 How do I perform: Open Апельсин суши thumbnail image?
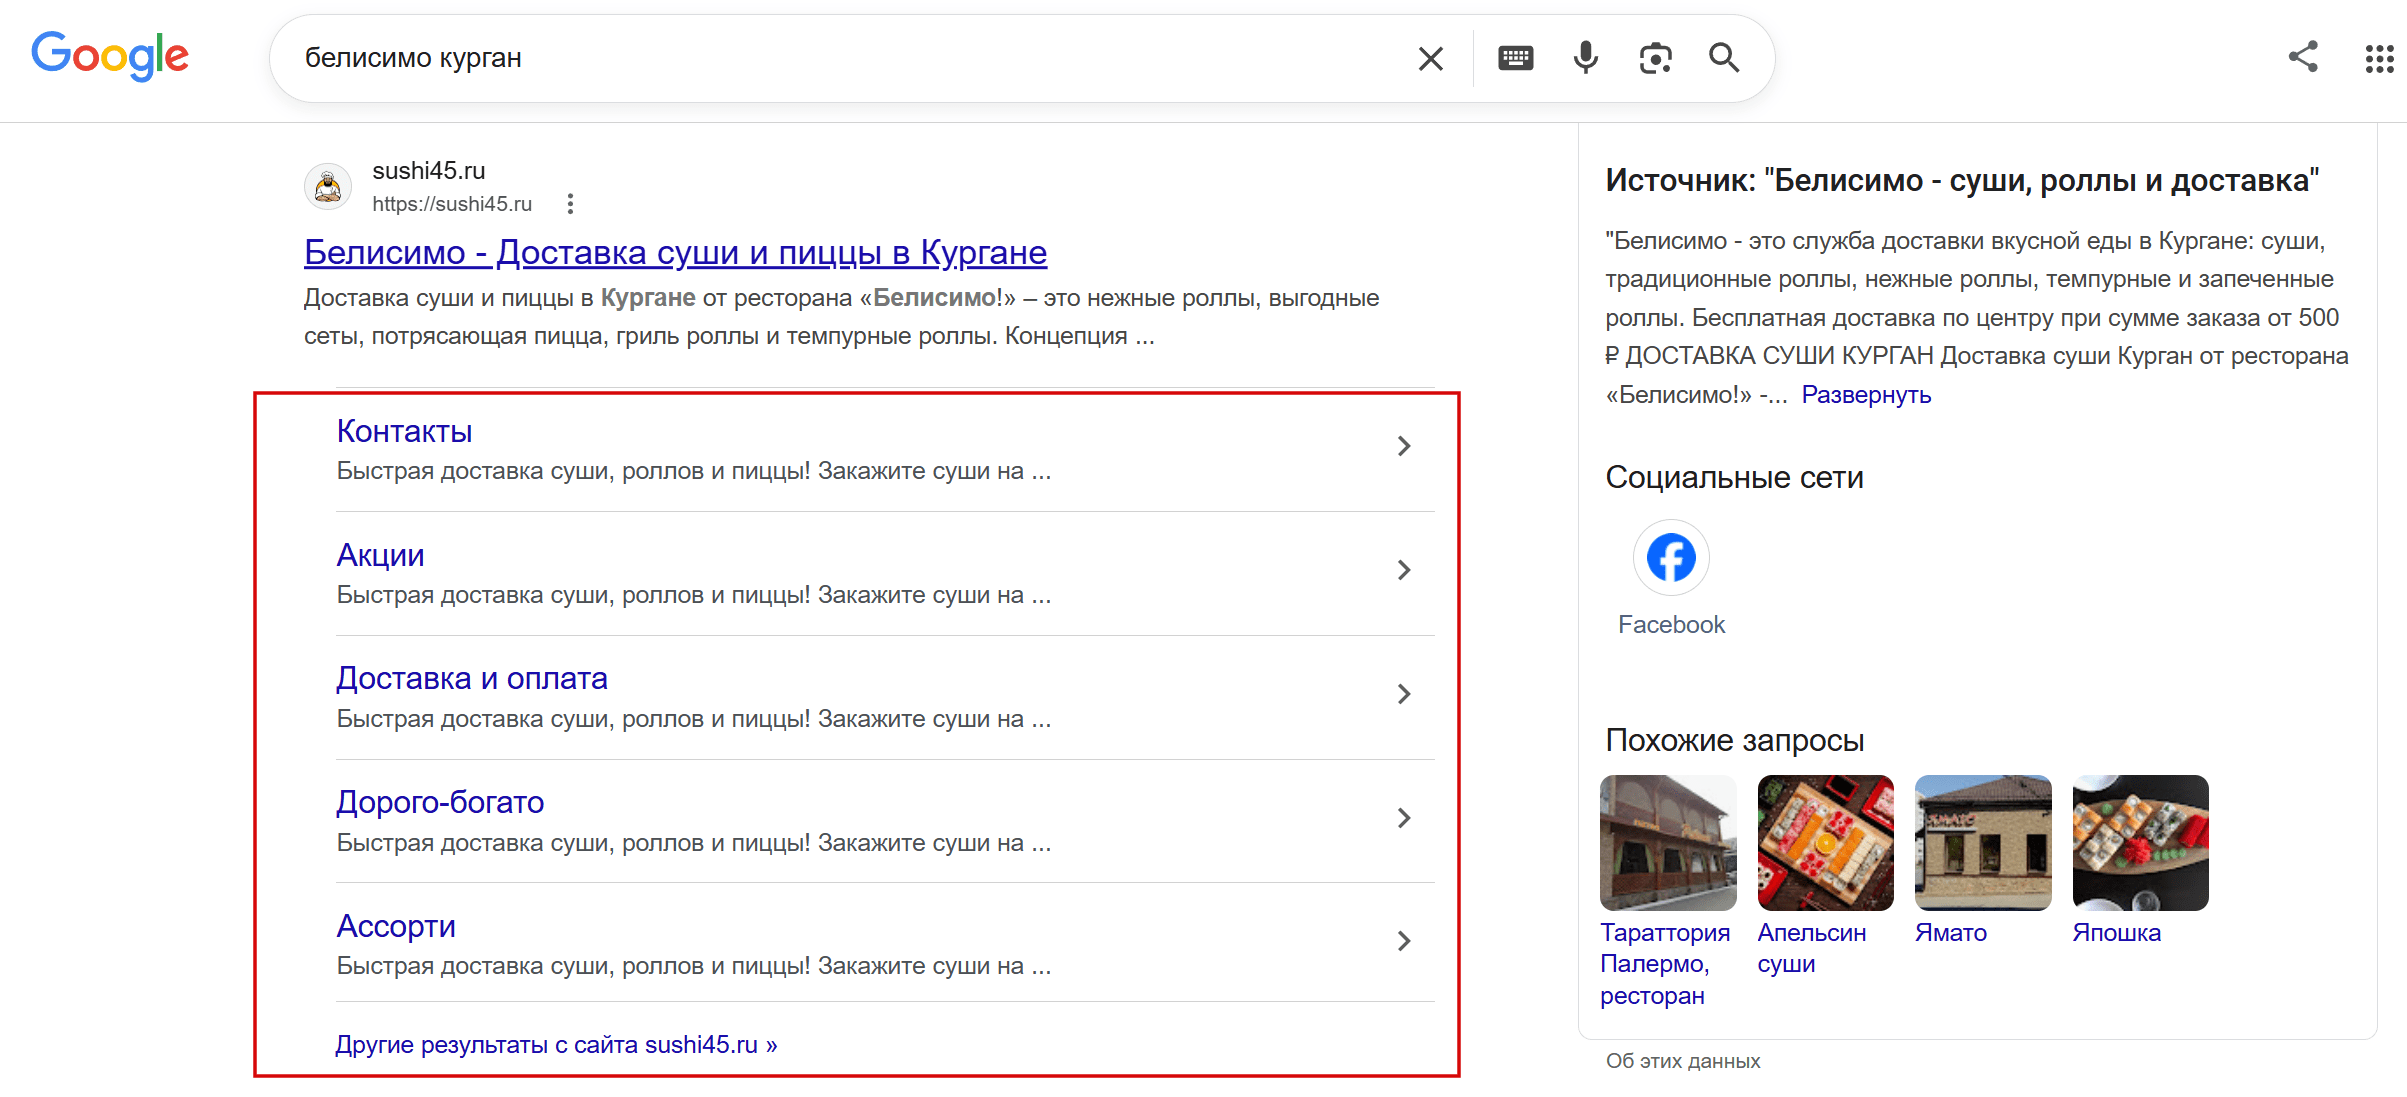pos(1826,843)
